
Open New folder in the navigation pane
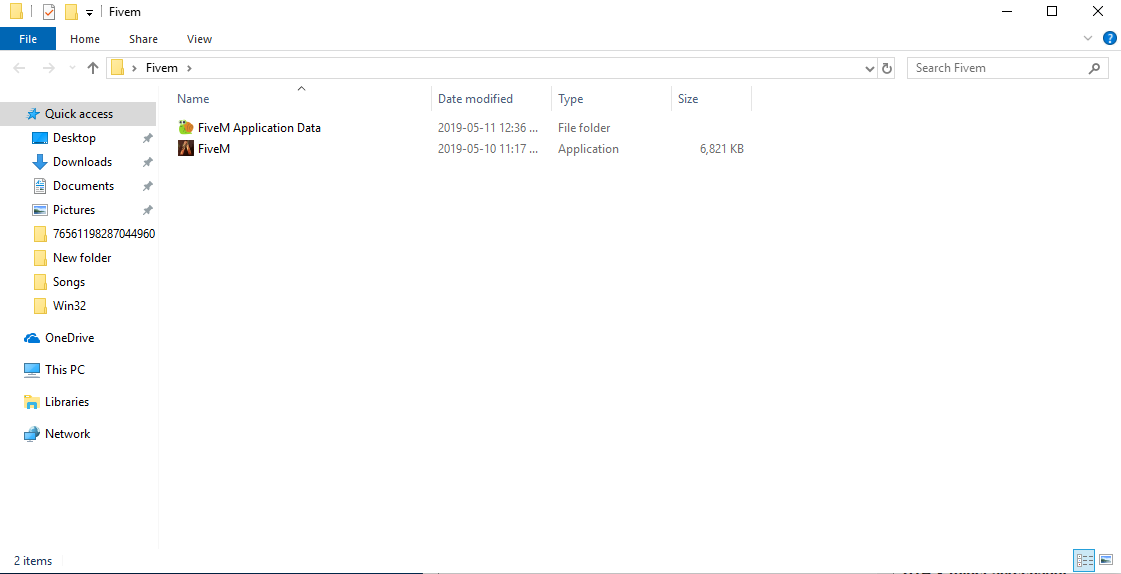point(82,258)
